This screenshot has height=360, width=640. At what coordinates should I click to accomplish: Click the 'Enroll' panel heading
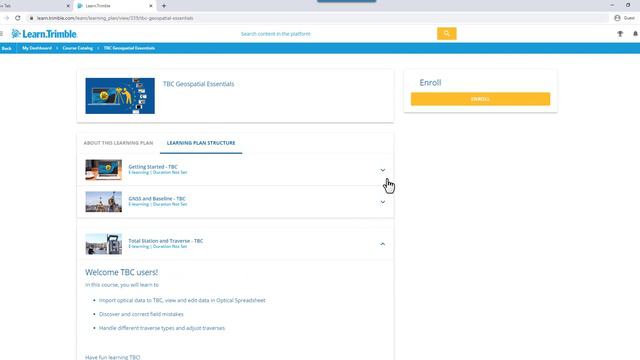coord(430,82)
